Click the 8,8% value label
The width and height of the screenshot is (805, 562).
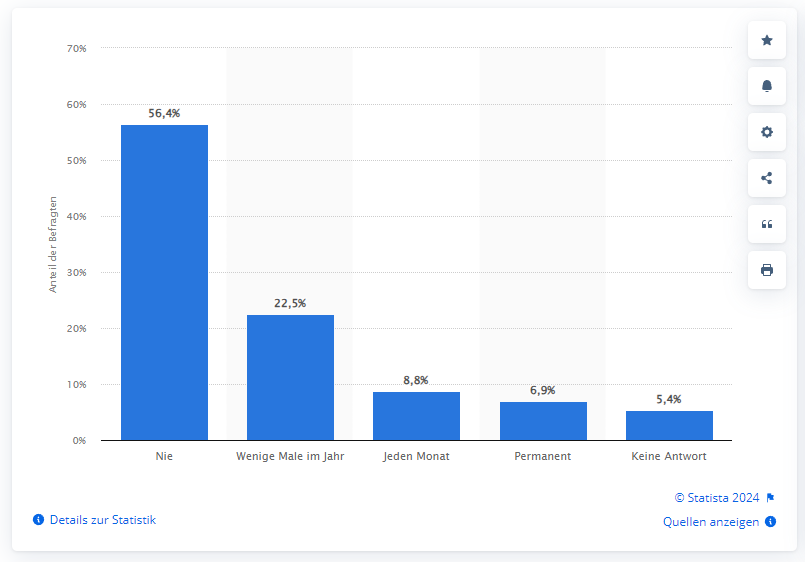pos(416,380)
